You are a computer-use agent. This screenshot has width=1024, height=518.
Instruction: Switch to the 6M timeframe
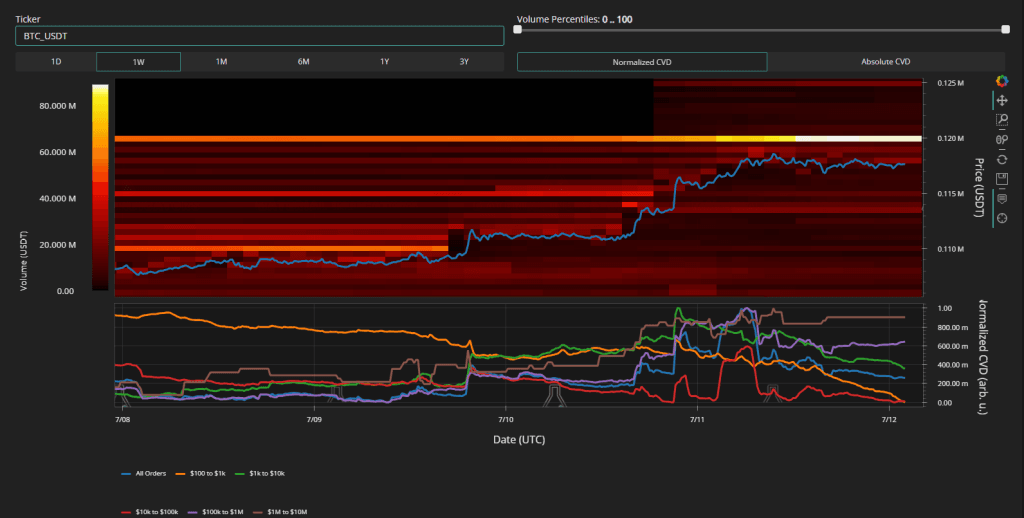pos(303,61)
